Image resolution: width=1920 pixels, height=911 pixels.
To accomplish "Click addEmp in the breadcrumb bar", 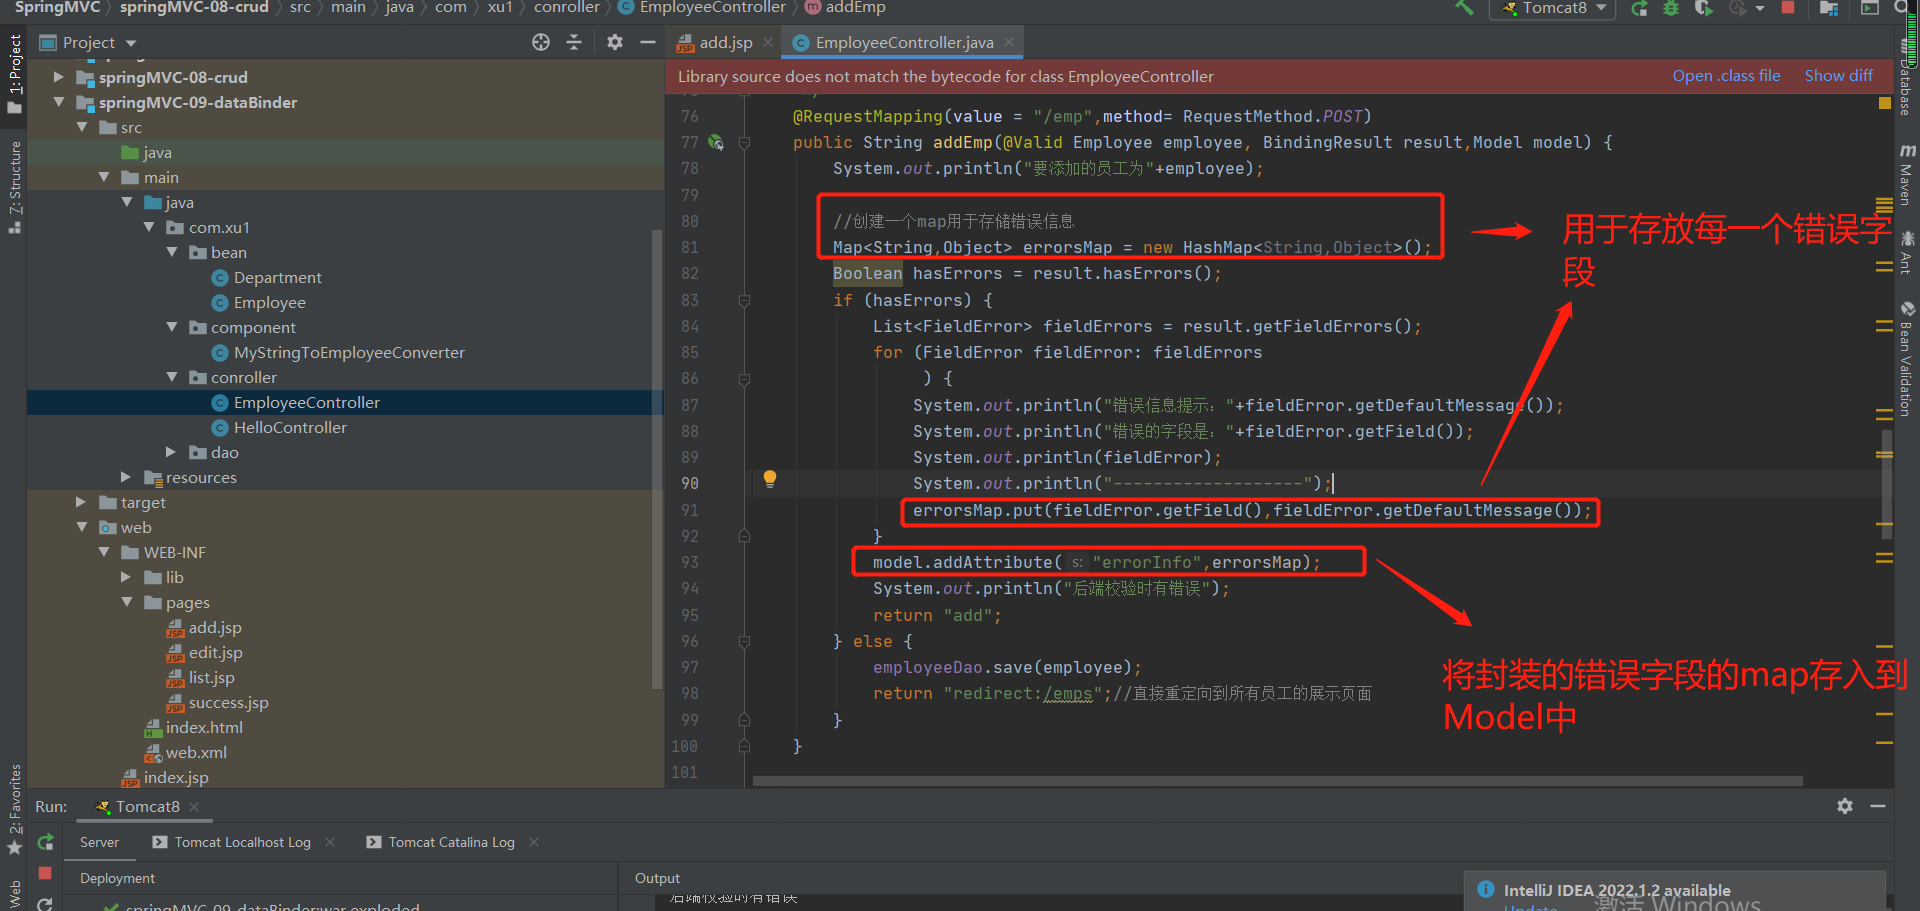I will 845,7.
